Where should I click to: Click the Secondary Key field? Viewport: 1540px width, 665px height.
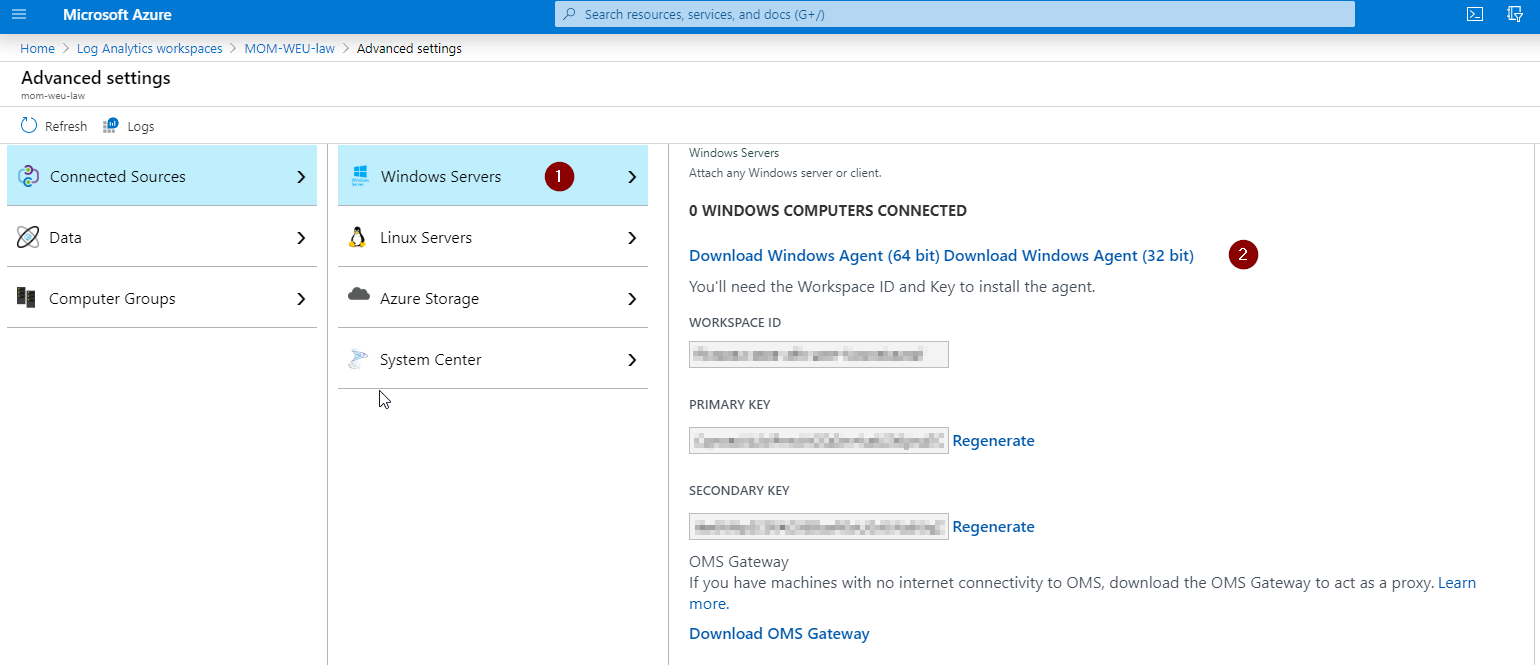818,526
